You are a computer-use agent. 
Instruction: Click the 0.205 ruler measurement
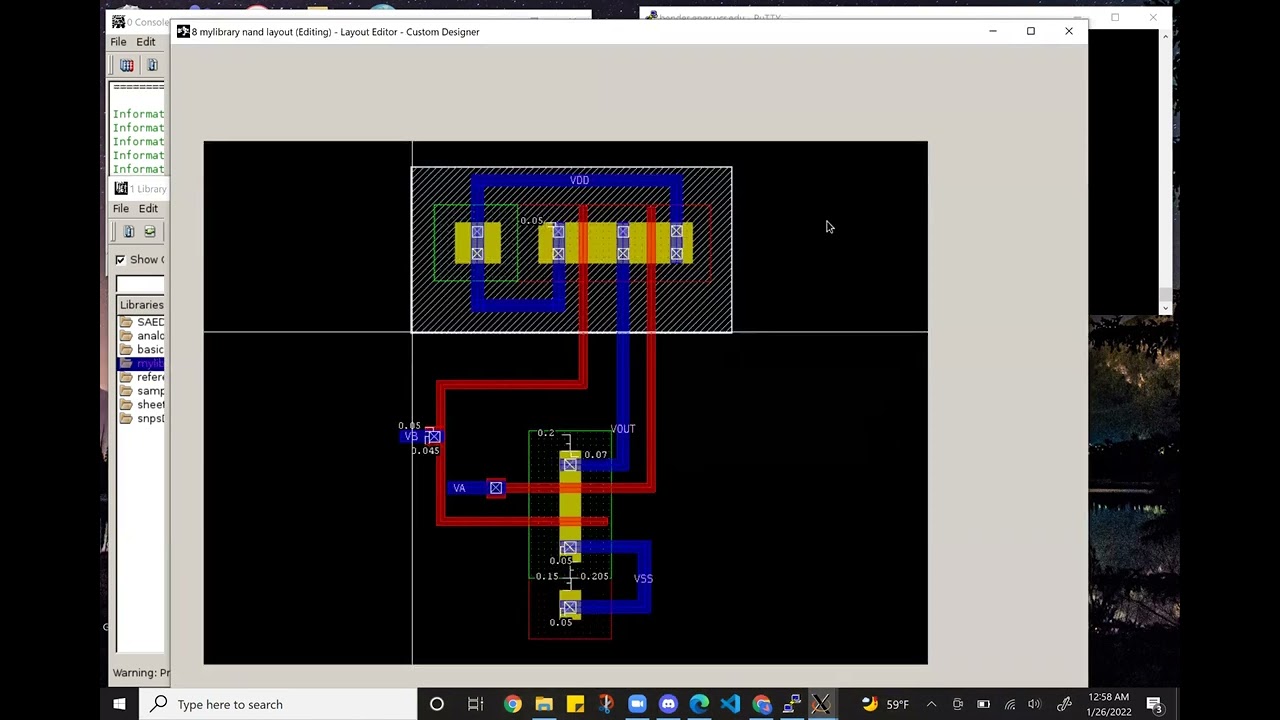pos(594,577)
